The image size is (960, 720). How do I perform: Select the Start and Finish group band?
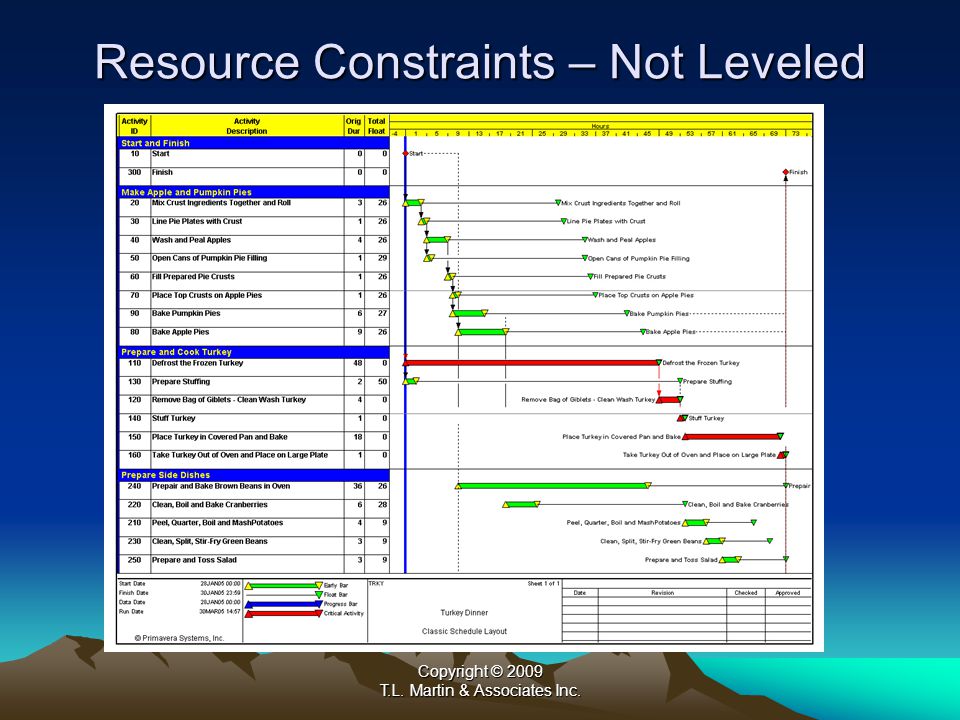(x=253, y=143)
